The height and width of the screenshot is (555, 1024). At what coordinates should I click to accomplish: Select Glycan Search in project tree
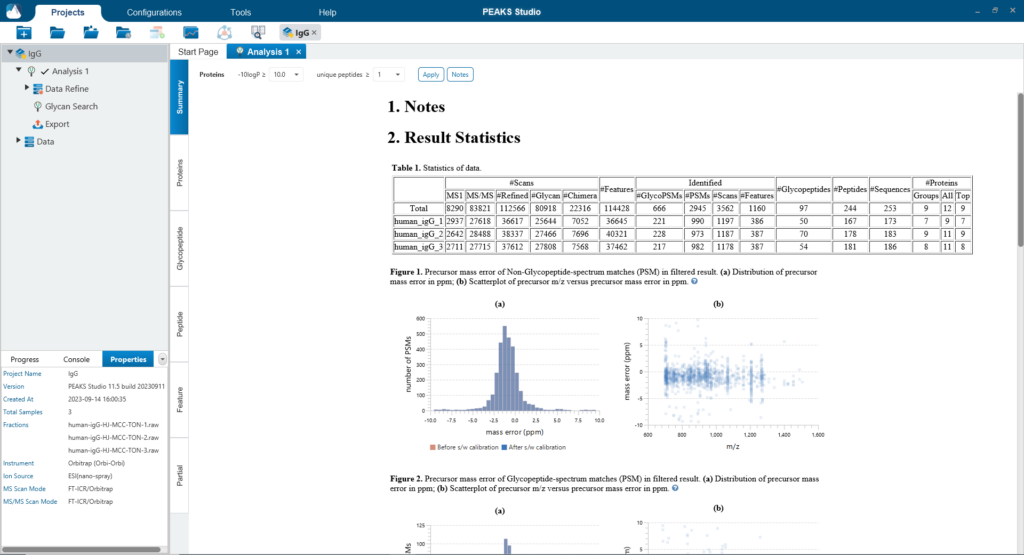(x=71, y=106)
